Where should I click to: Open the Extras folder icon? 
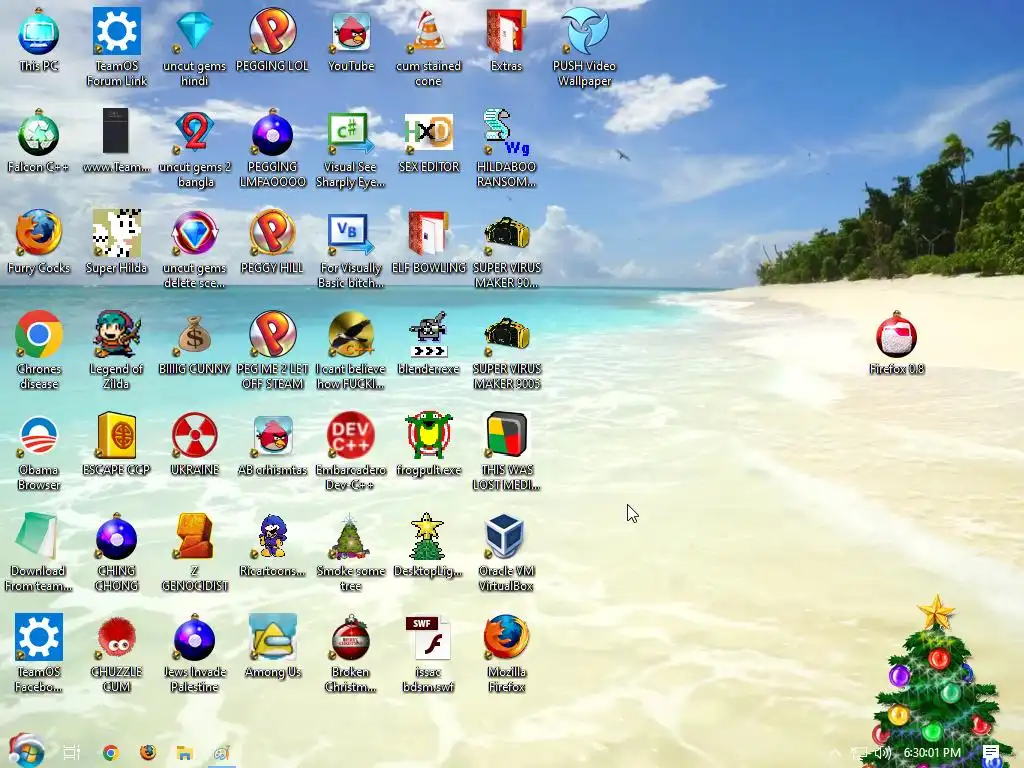tap(506, 40)
